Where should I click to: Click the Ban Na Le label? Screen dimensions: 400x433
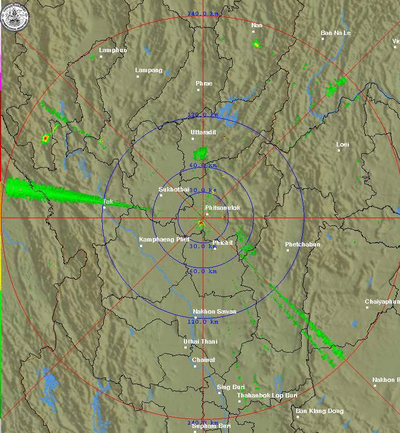point(336,33)
